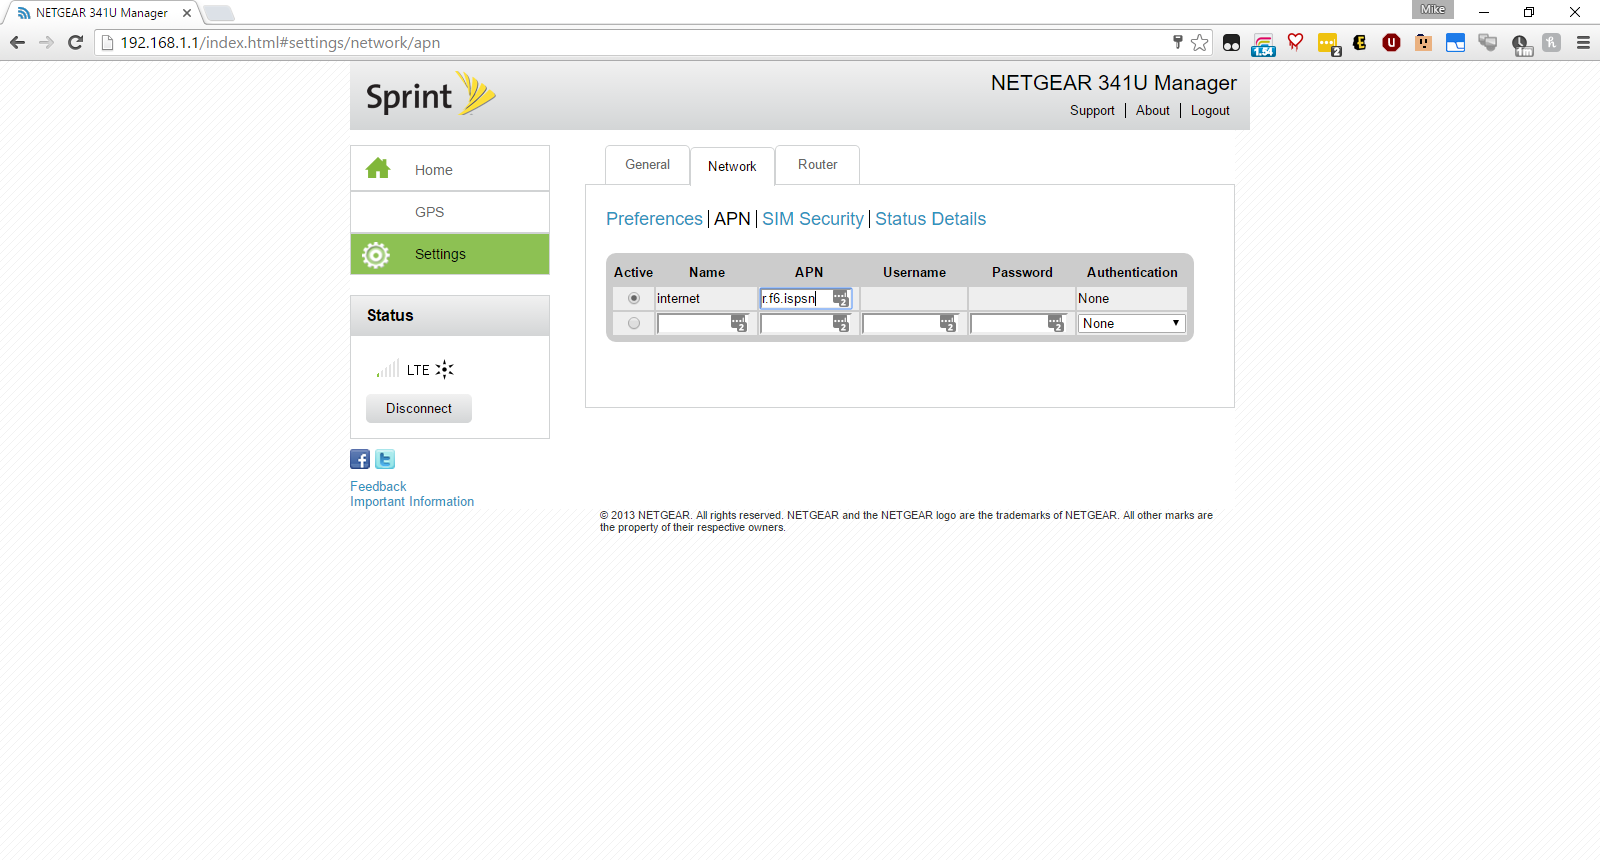The image size is (1600, 860).
Task: Switch to the General tab
Action: point(648,165)
